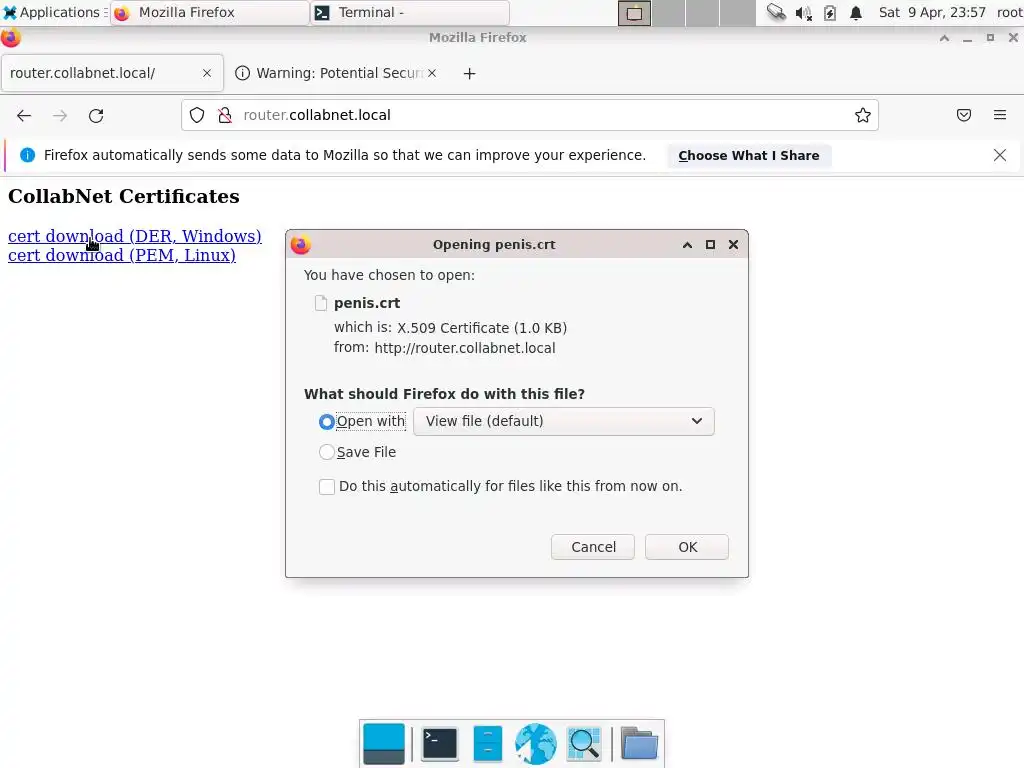
Task: Go back using the back arrow
Action: (24, 116)
